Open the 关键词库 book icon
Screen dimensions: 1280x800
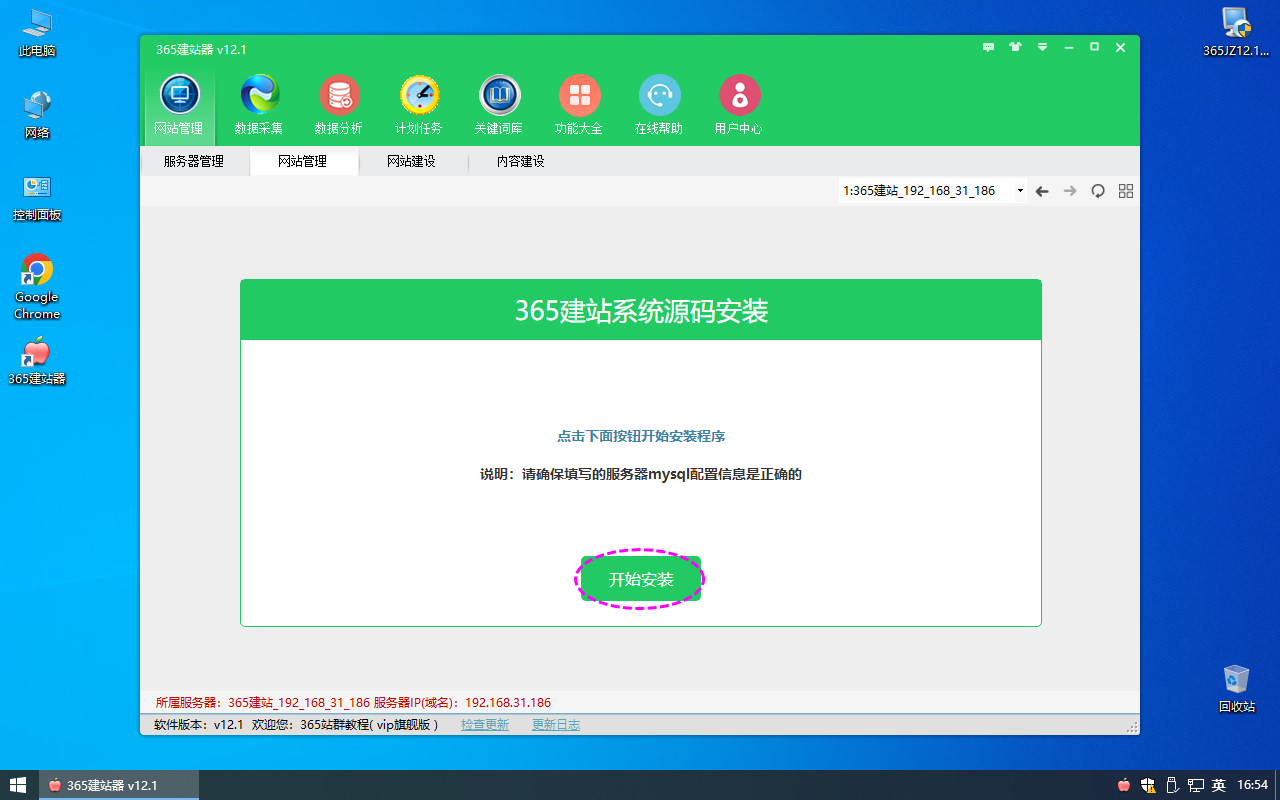click(x=499, y=104)
